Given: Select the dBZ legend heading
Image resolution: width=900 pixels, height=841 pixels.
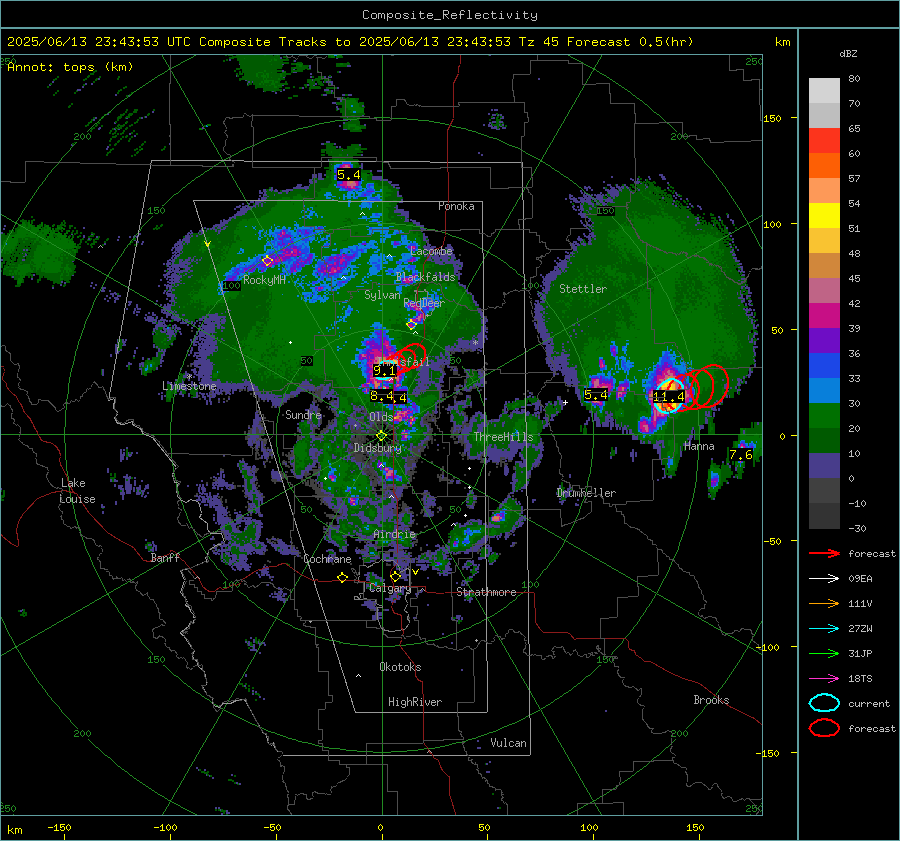Looking at the screenshot, I should point(848,53).
